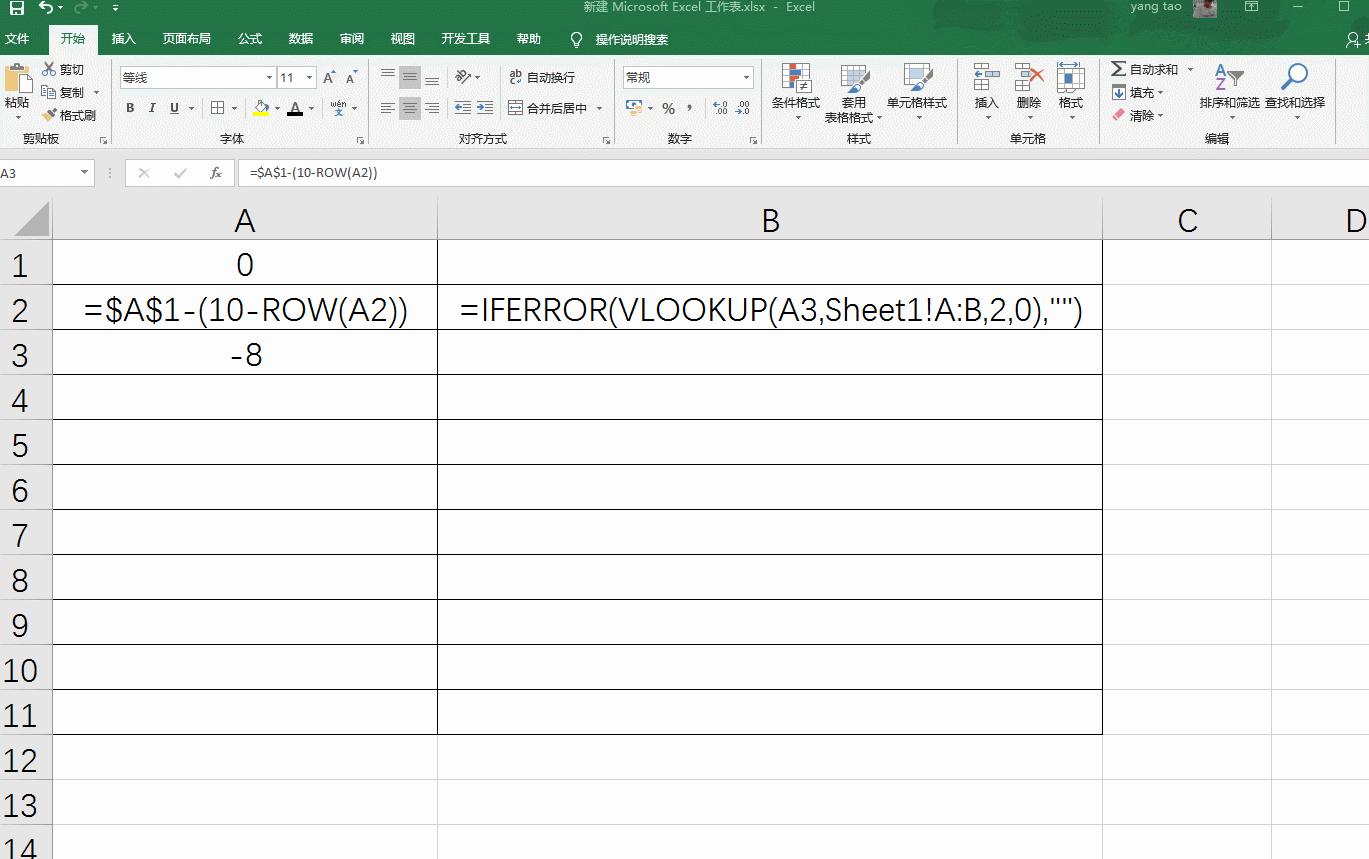Apply accounting number format
Viewport: 1369px width, 859px height.
click(x=633, y=108)
